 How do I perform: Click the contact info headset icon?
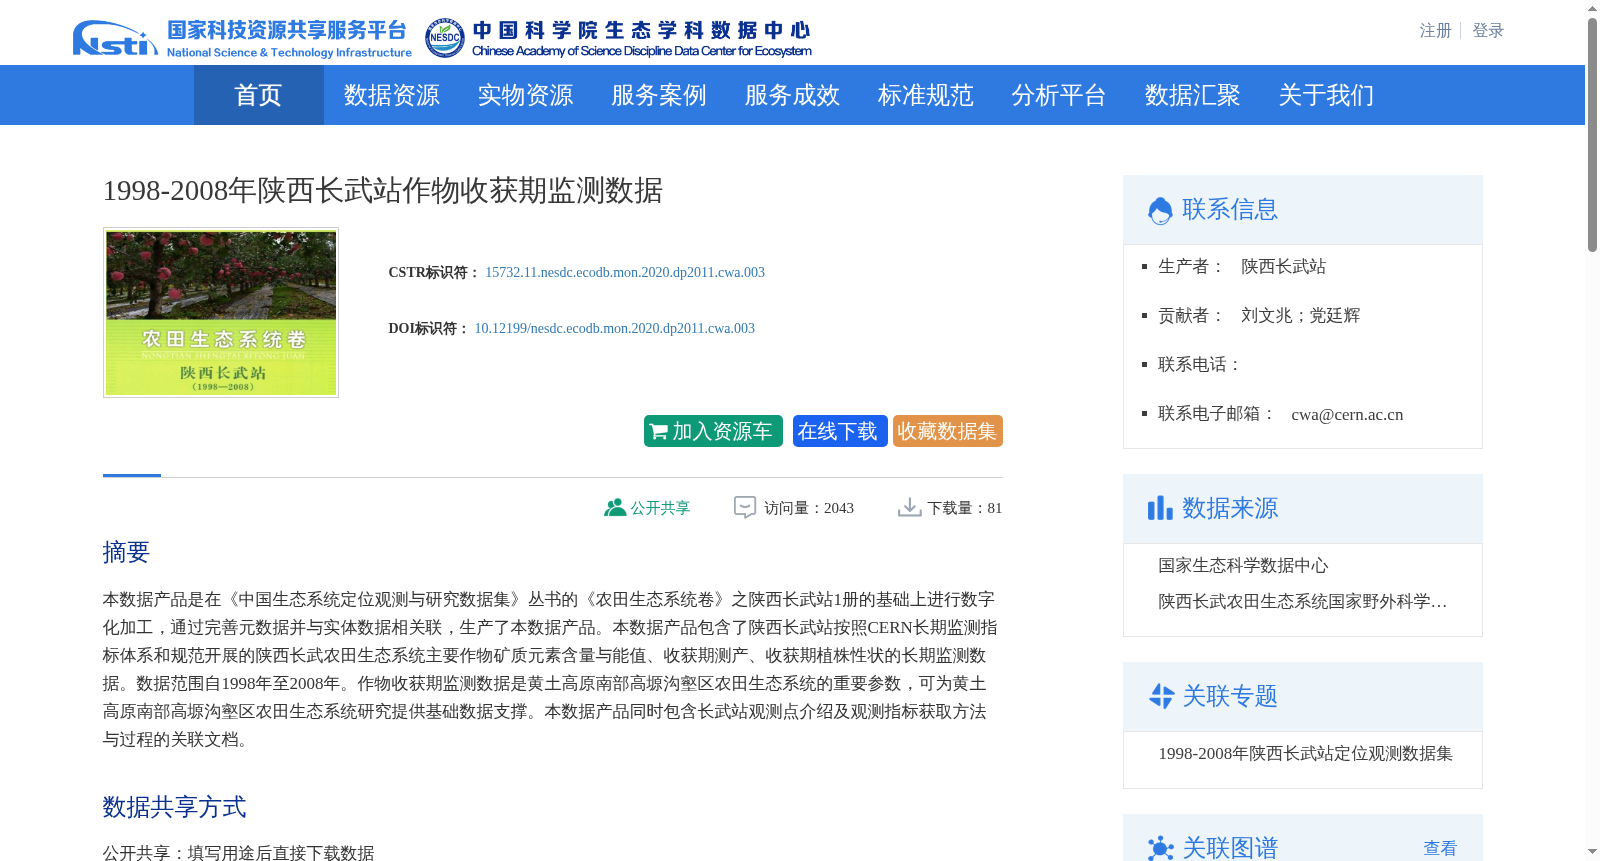pos(1160,210)
